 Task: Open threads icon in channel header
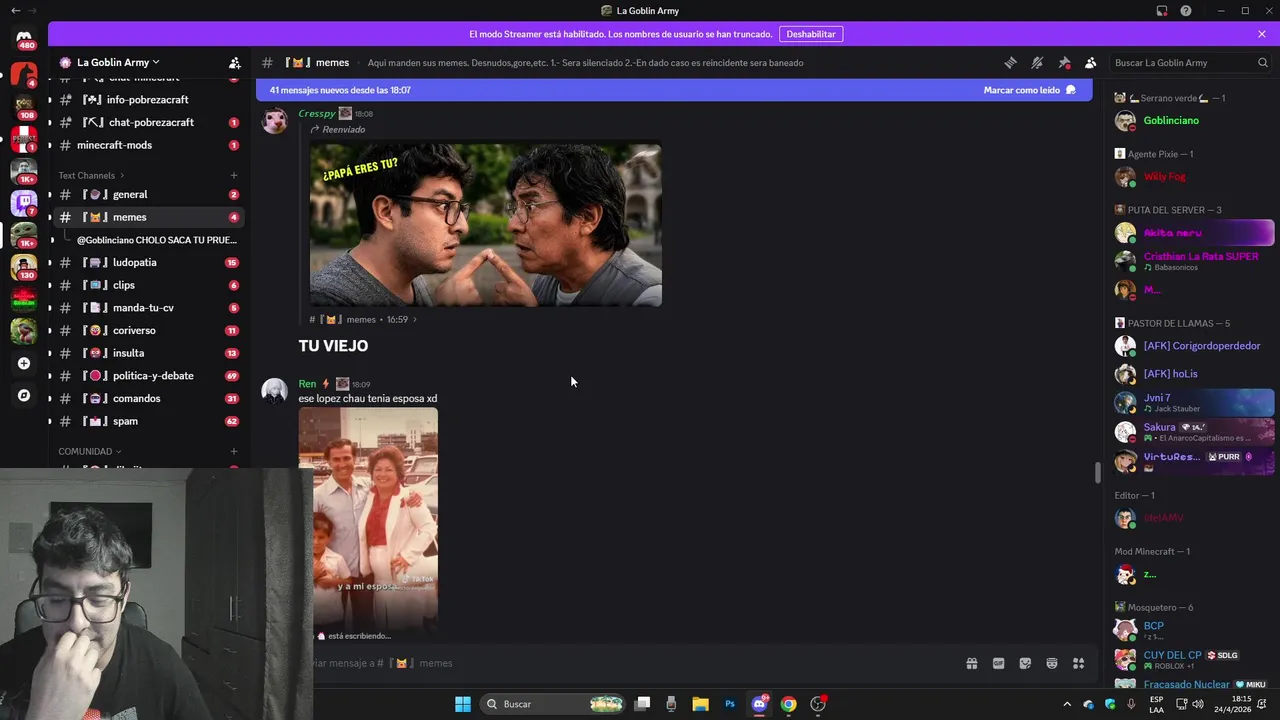(x=1010, y=62)
